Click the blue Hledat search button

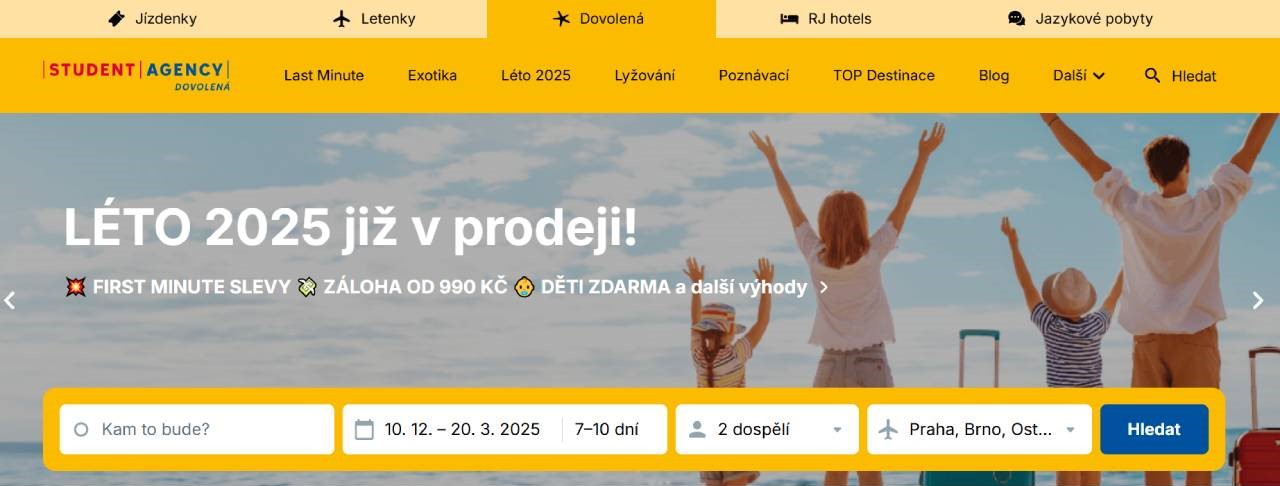click(x=1154, y=429)
